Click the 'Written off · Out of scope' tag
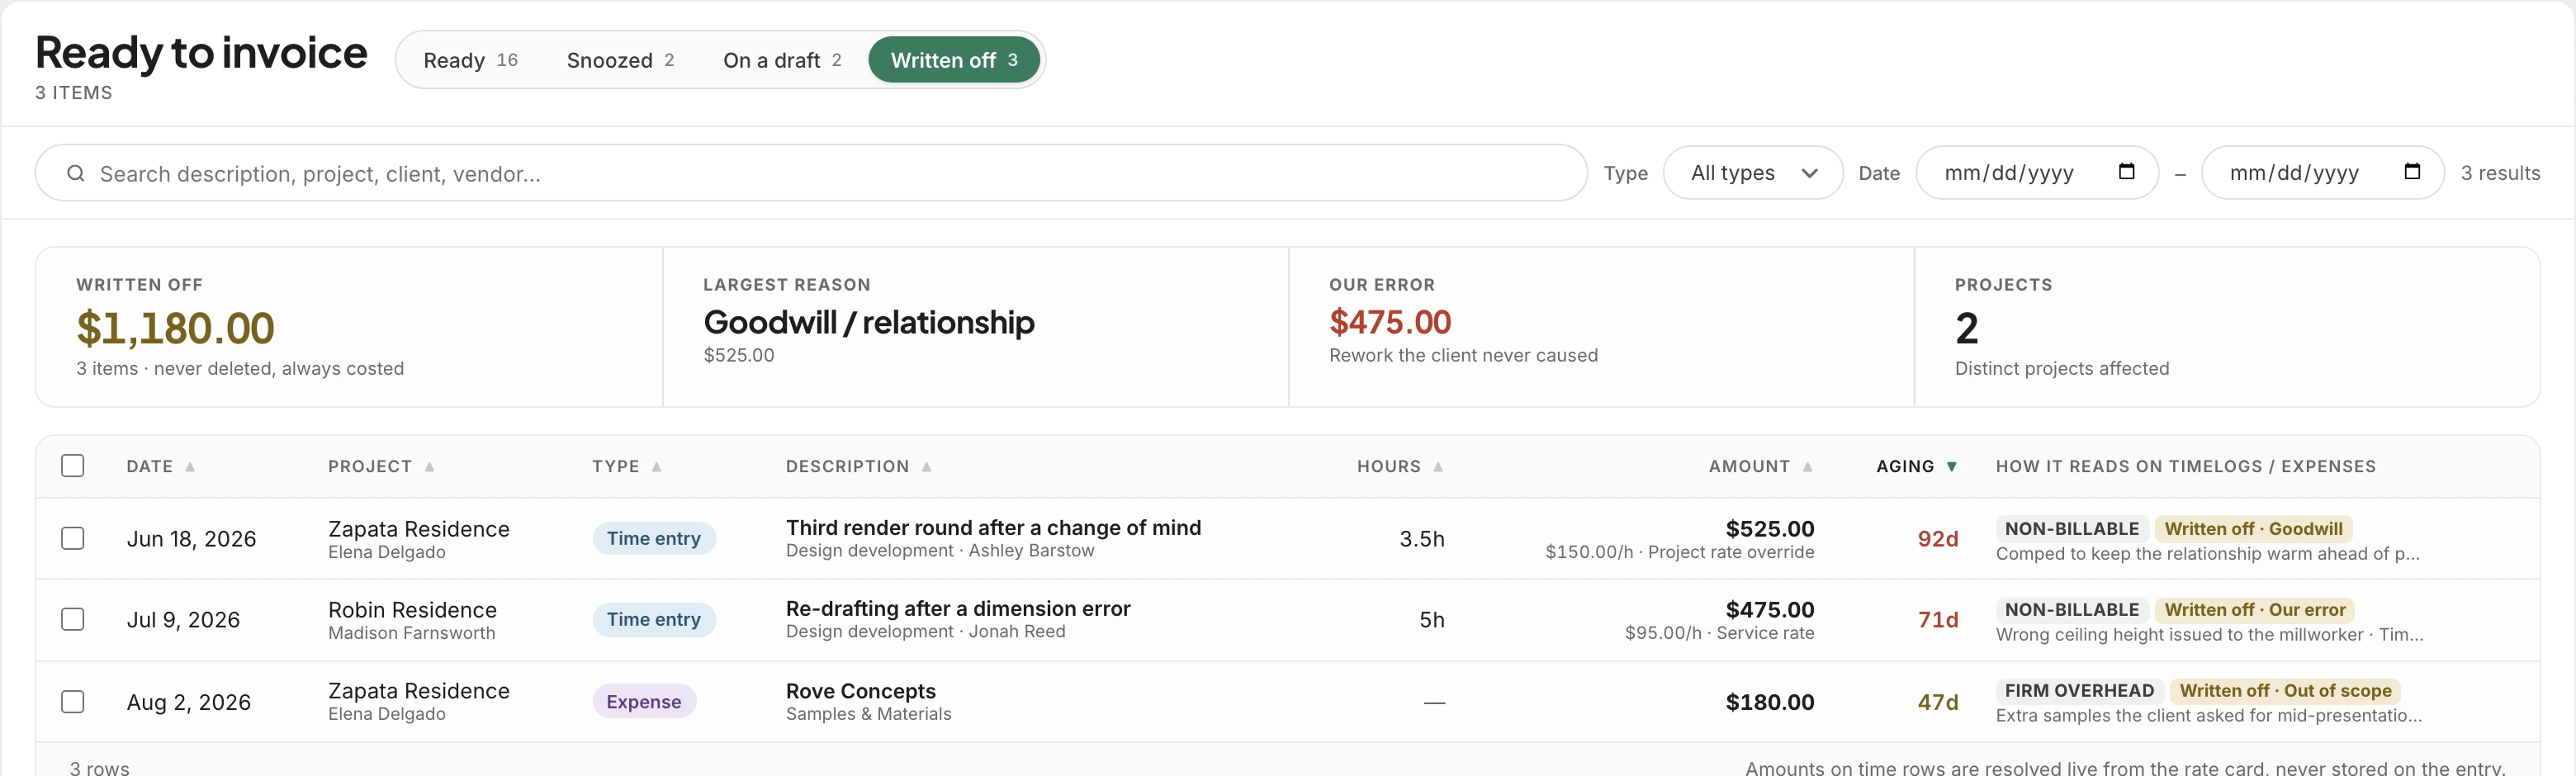 (2285, 691)
